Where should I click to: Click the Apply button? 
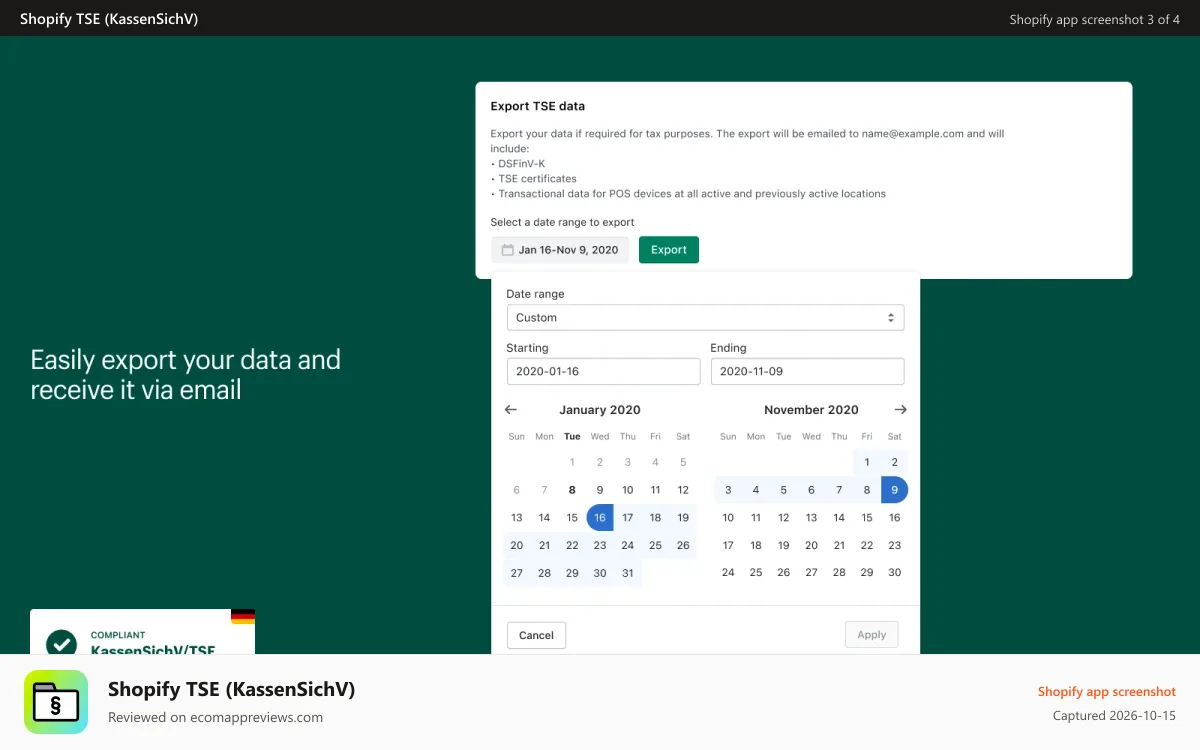(x=871, y=635)
